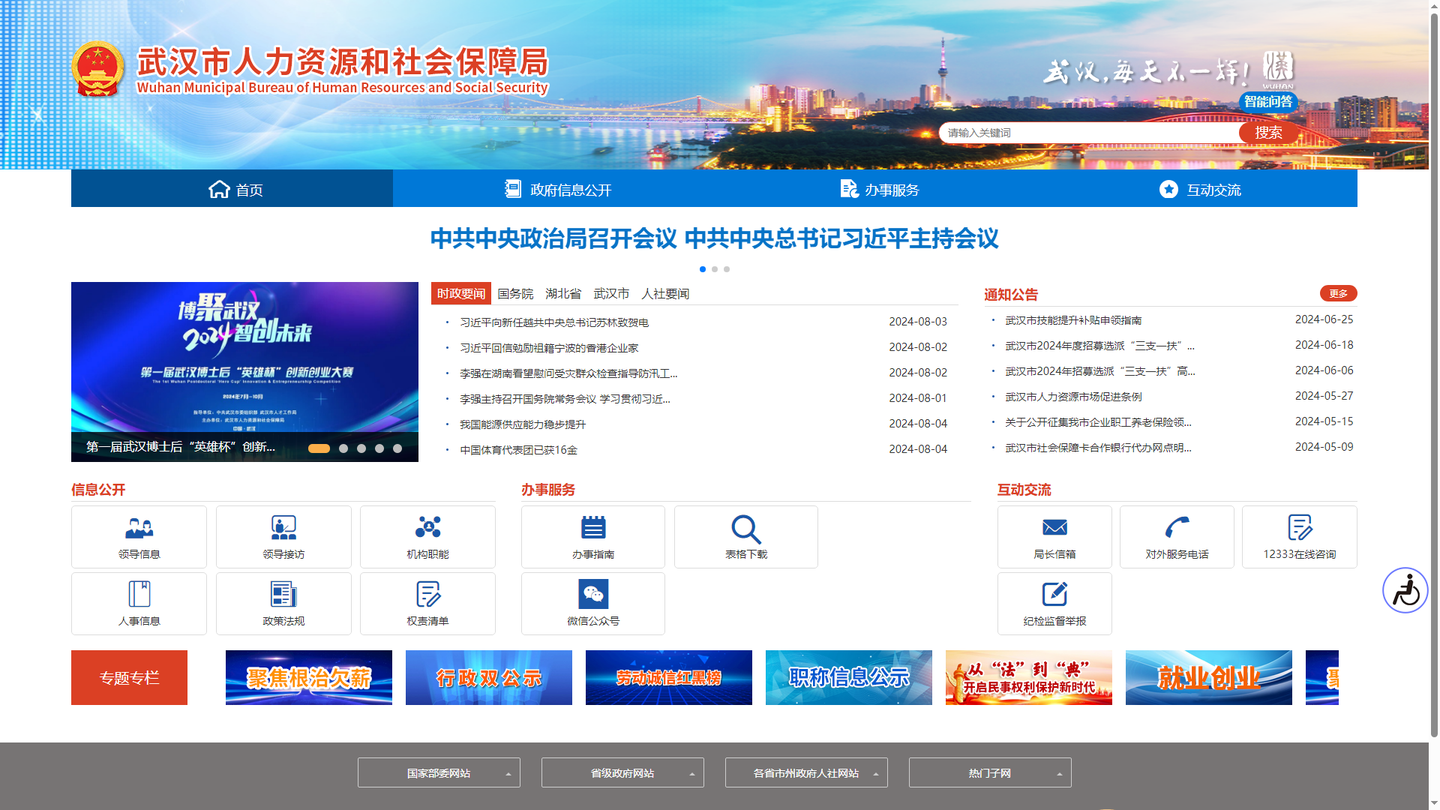Switch to the 人社要闻 news tab
Image resolution: width=1440 pixels, height=810 pixels.
click(x=665, y=293)
